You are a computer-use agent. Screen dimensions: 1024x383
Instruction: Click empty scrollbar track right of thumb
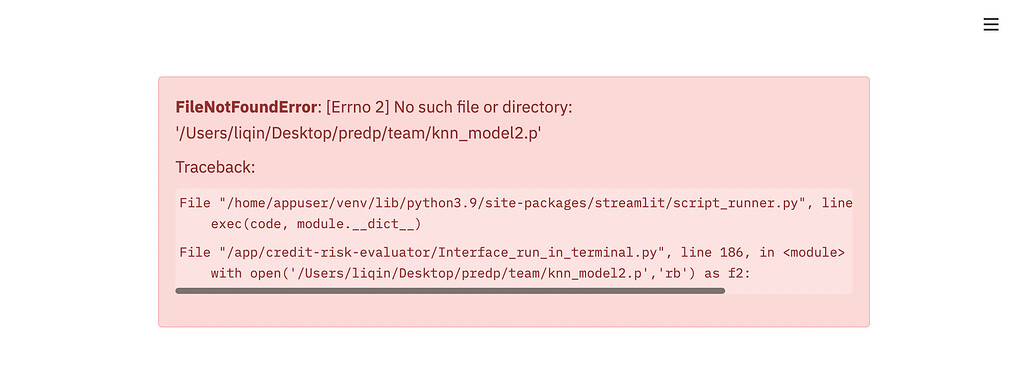(788, 291)
